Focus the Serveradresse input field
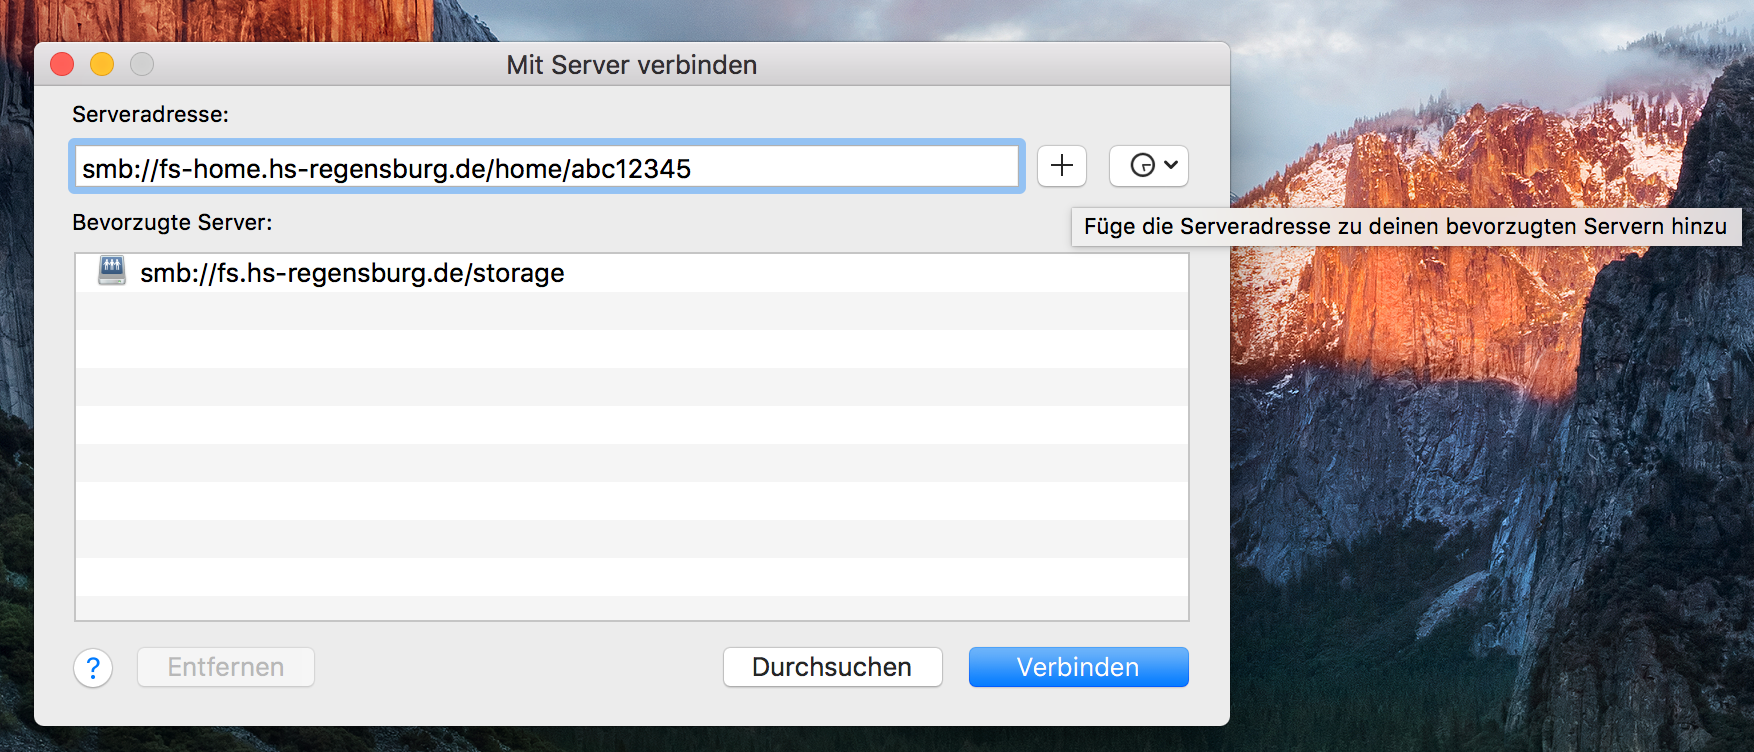The width and height of the screenshot is (1754, 752). tap(850, 167)
